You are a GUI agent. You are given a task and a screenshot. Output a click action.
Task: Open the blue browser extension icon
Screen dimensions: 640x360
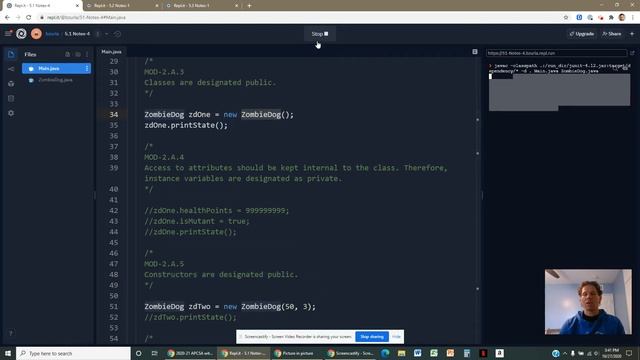point(579,18)
